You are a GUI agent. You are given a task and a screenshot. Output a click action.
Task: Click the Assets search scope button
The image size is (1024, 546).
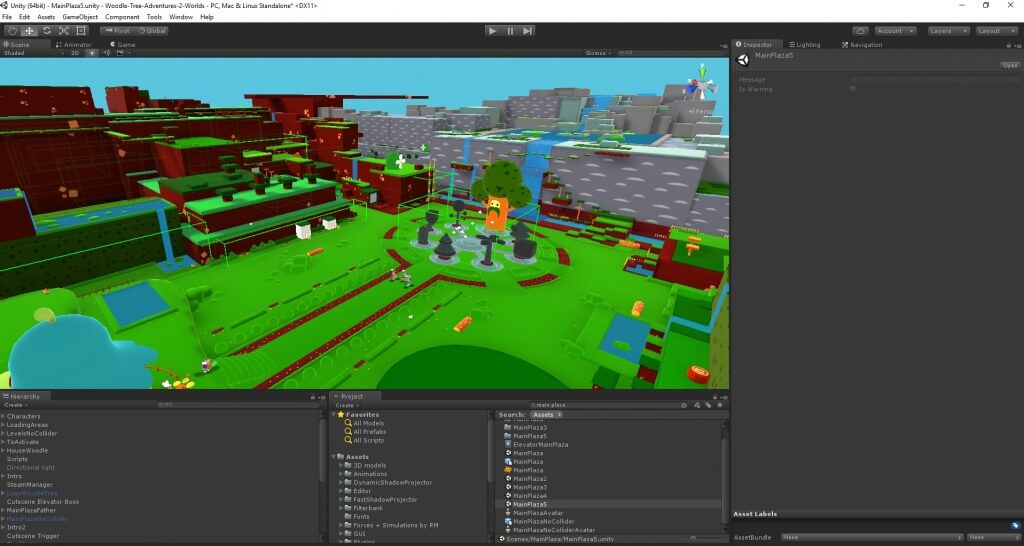click(545, 415)
